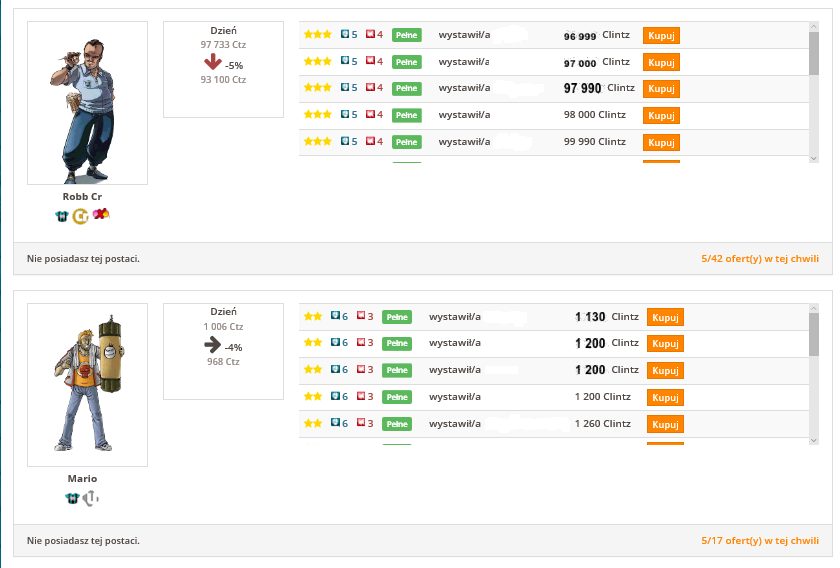Screen dimensions: 840x568
Task: Click the jersey clan icon under Mario
Action: pos(72,498)
